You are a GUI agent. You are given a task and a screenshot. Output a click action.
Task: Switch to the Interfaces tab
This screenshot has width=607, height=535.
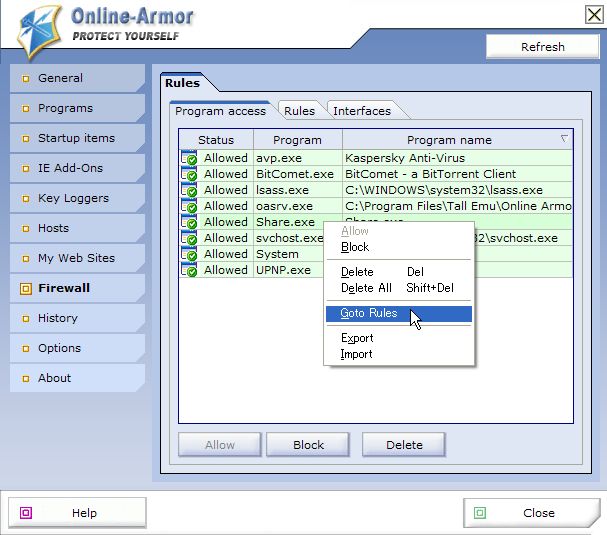click(362, 111)
